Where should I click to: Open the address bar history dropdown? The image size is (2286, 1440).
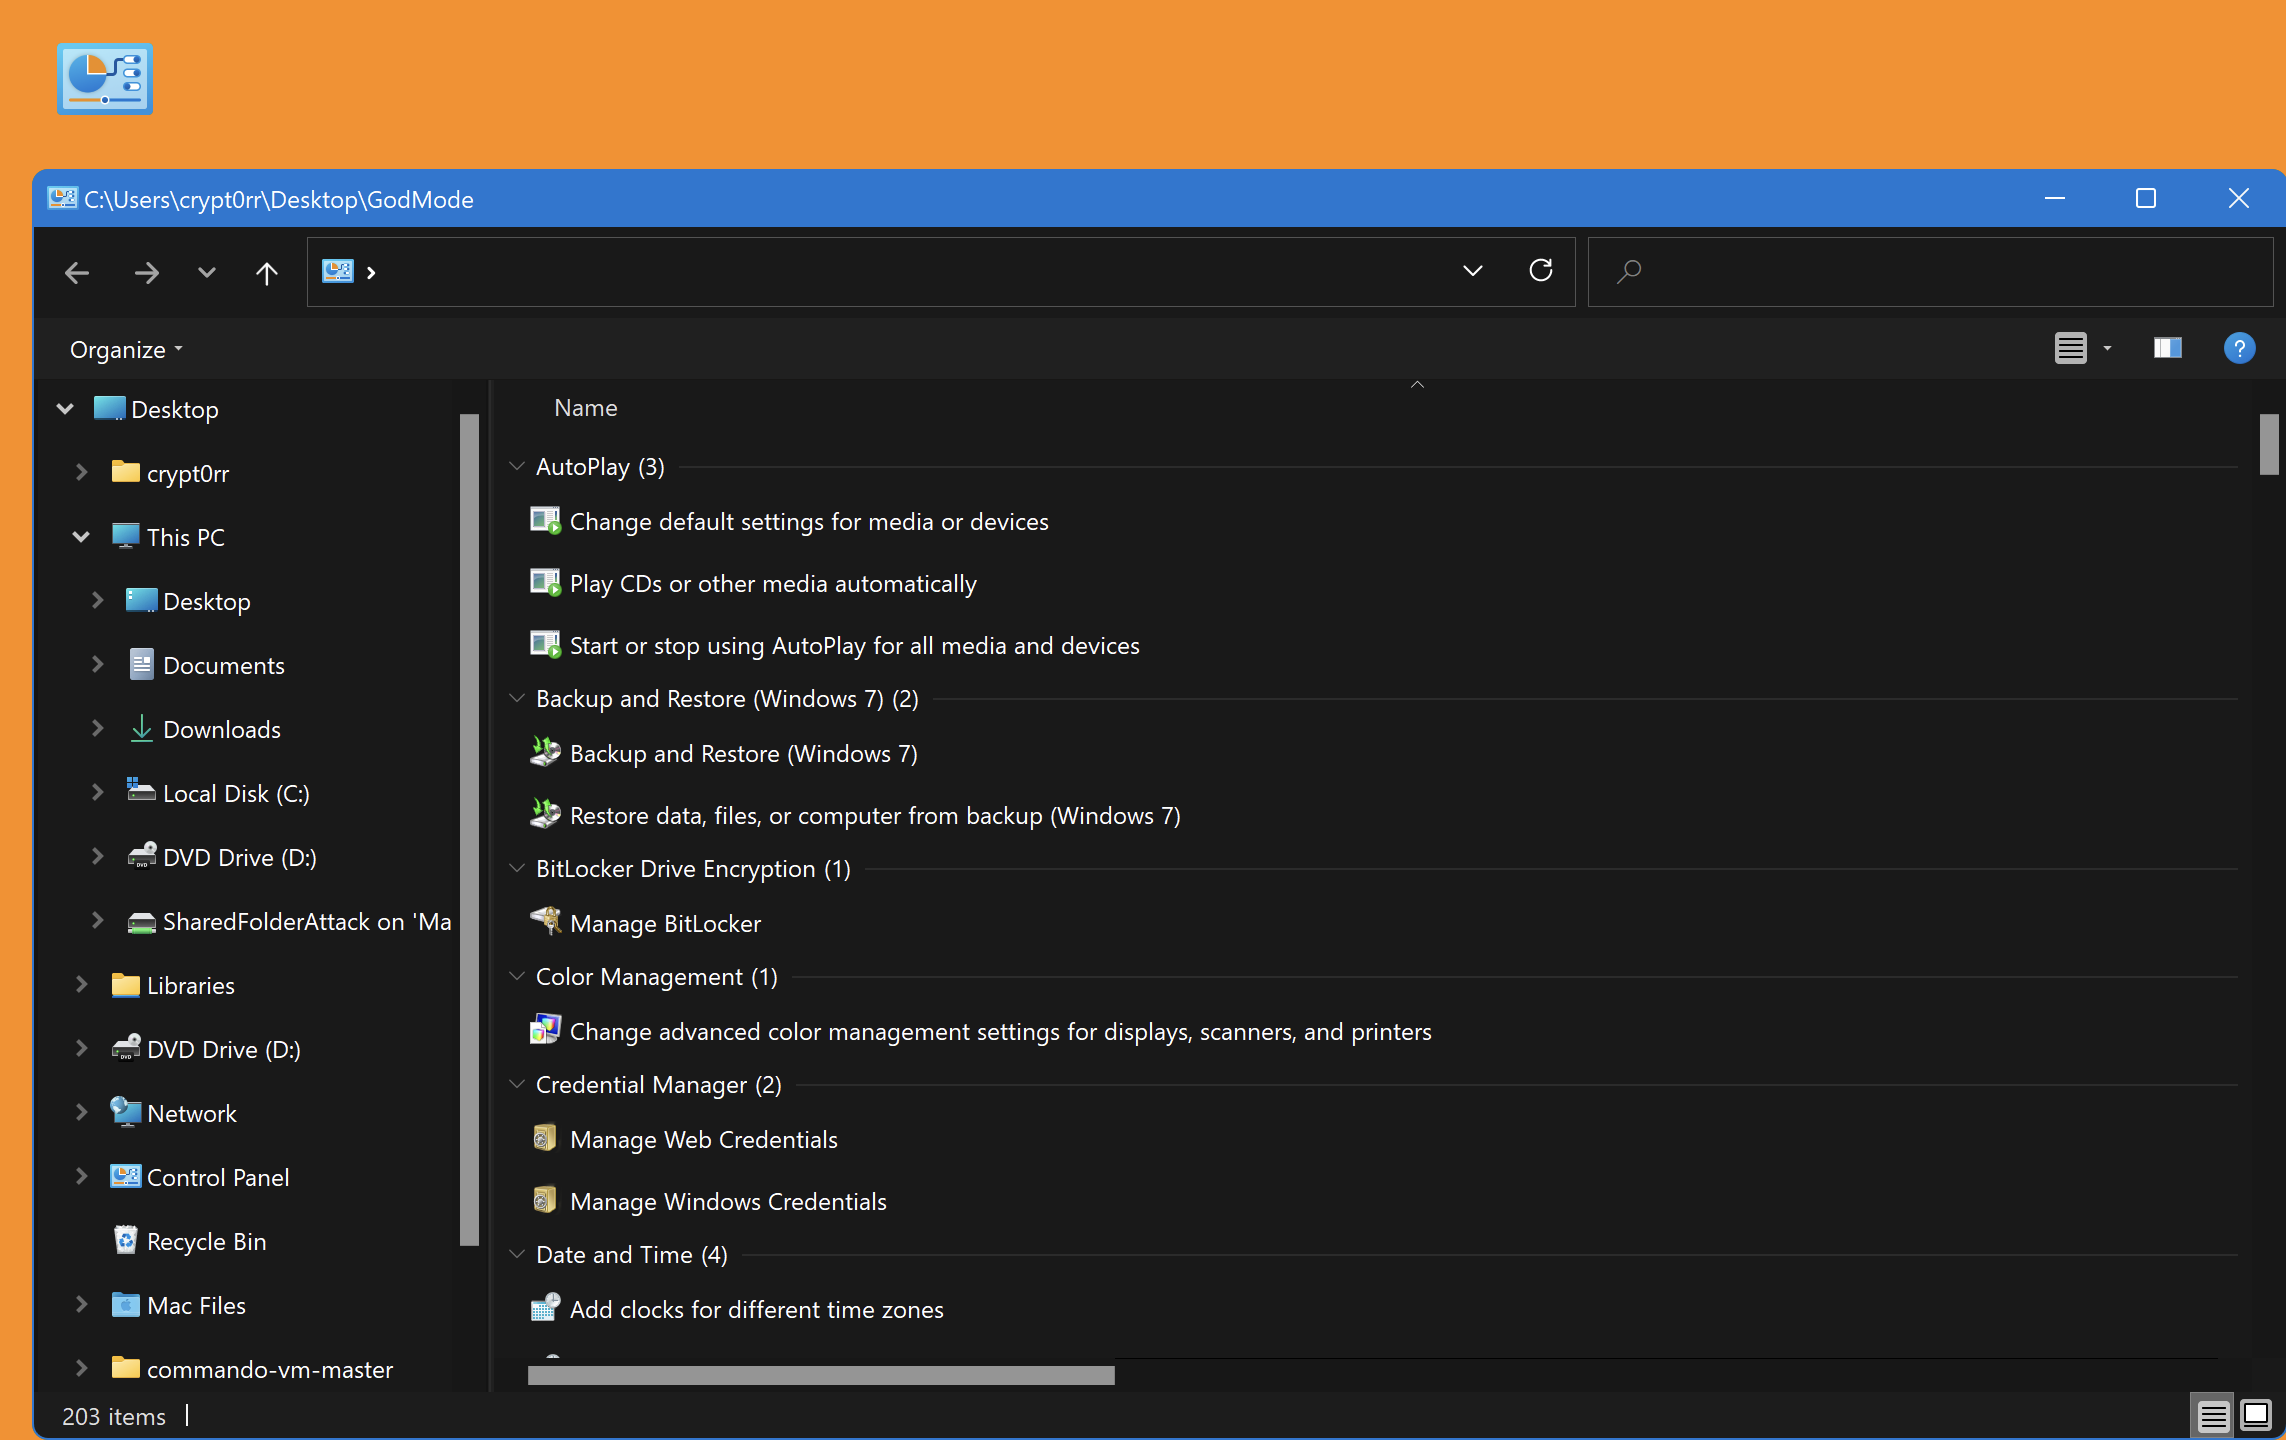1472,271
